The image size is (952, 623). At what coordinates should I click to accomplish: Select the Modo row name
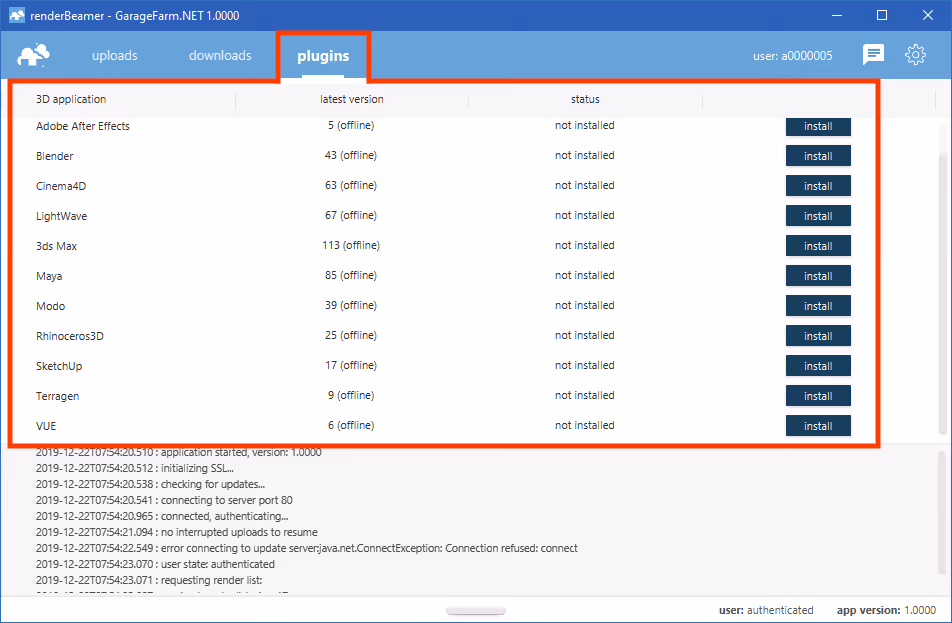[50, 306]
